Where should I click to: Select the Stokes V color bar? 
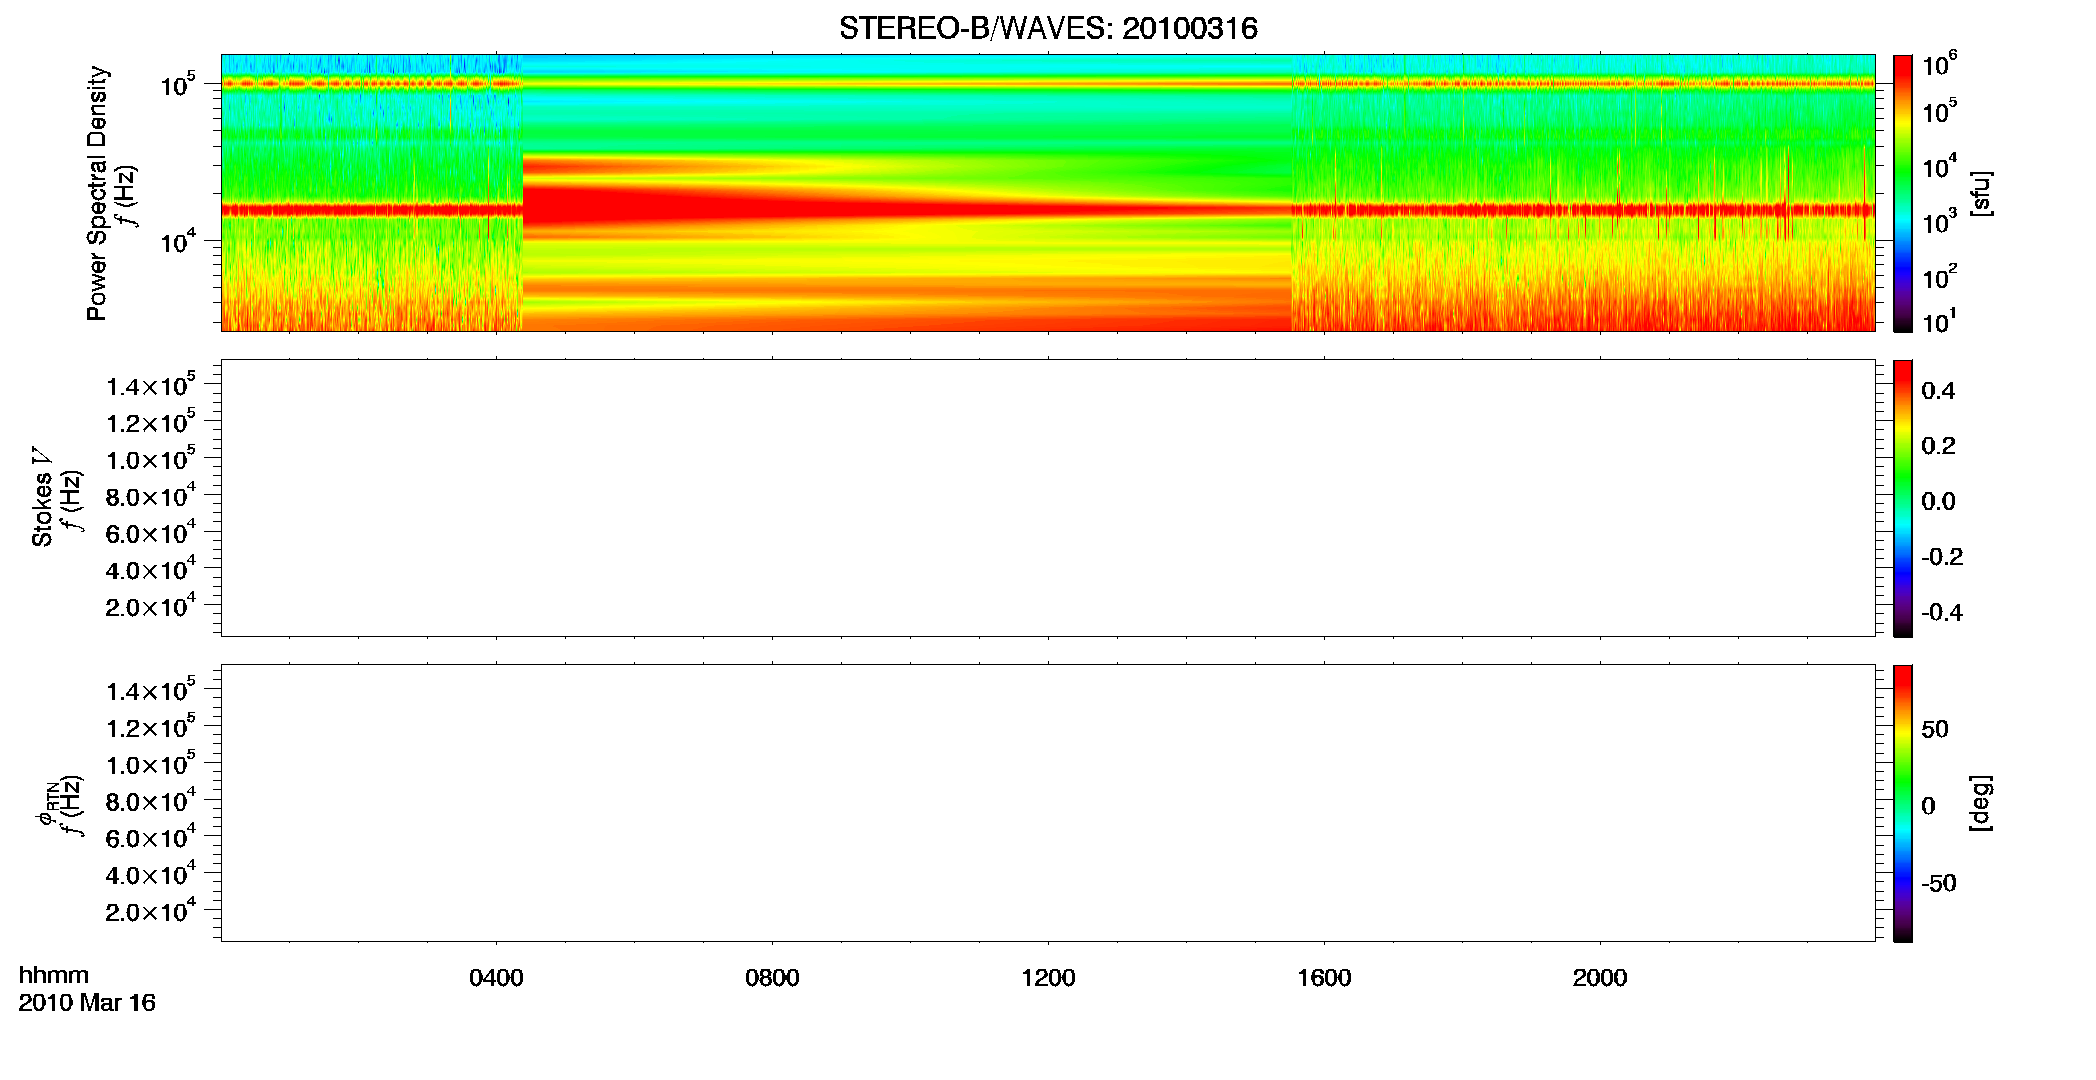coord(1903,498)
